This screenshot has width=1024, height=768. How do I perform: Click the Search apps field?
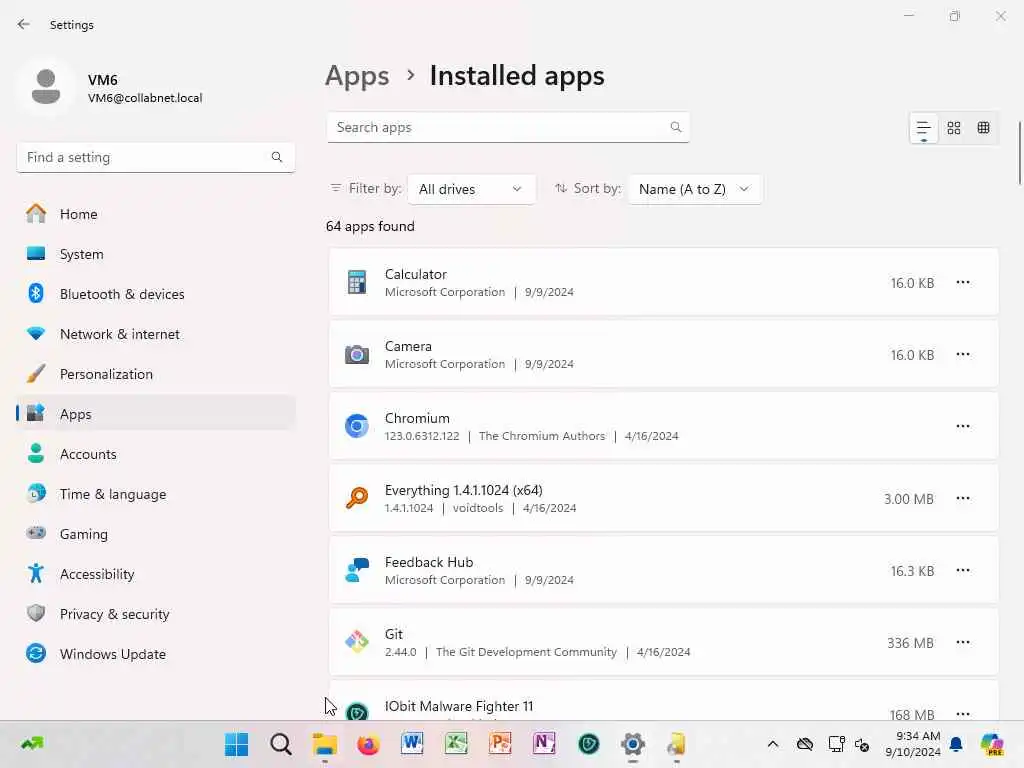(x=508, y=127)
